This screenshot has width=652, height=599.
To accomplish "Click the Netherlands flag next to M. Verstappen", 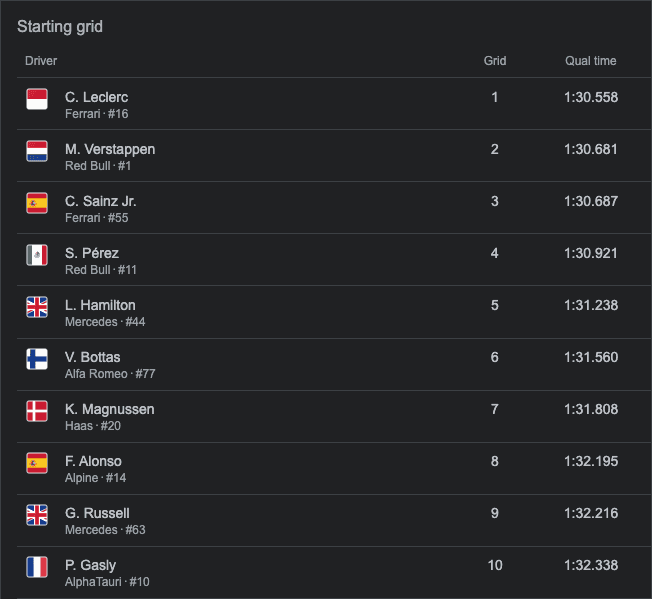I will point(37,151).
